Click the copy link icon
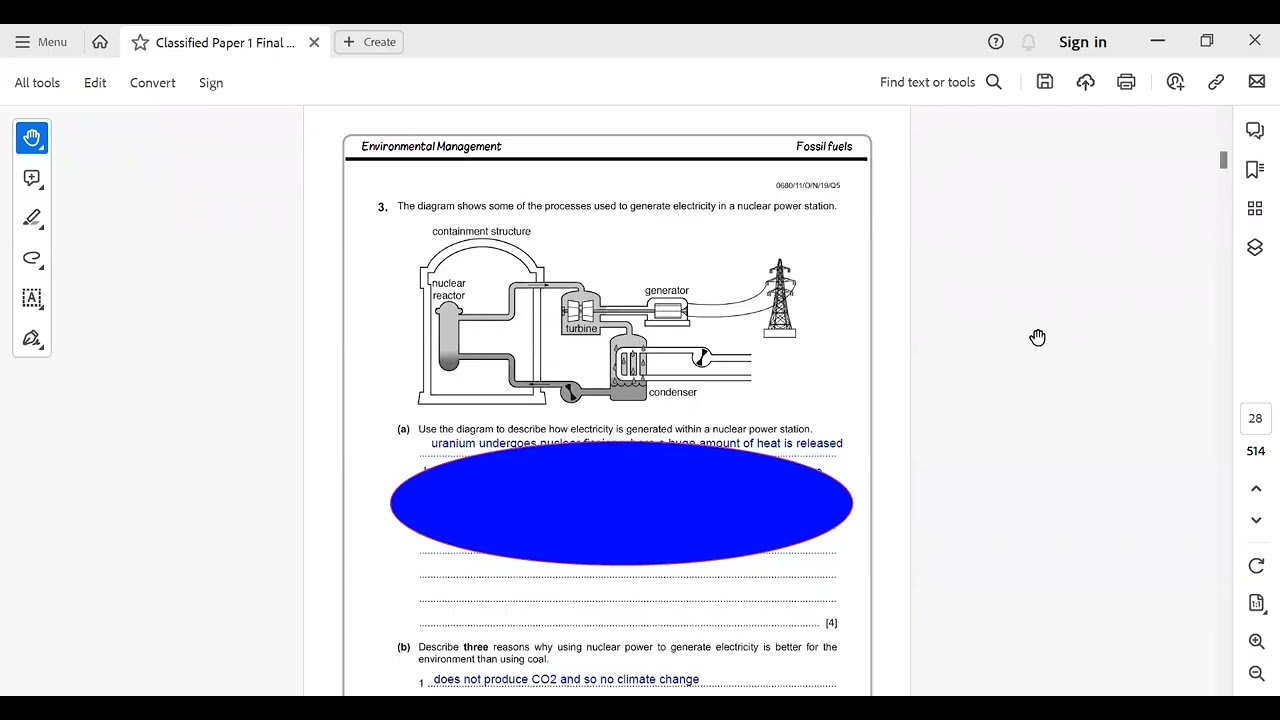 1216,82
